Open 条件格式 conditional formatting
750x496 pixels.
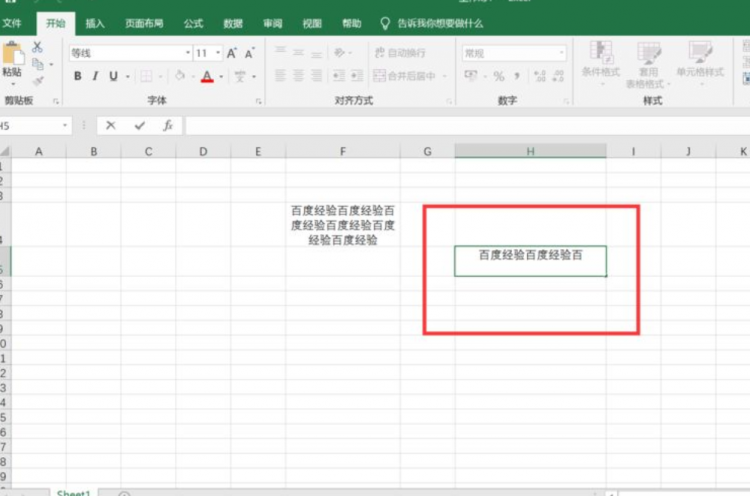(x=601, y=64)
